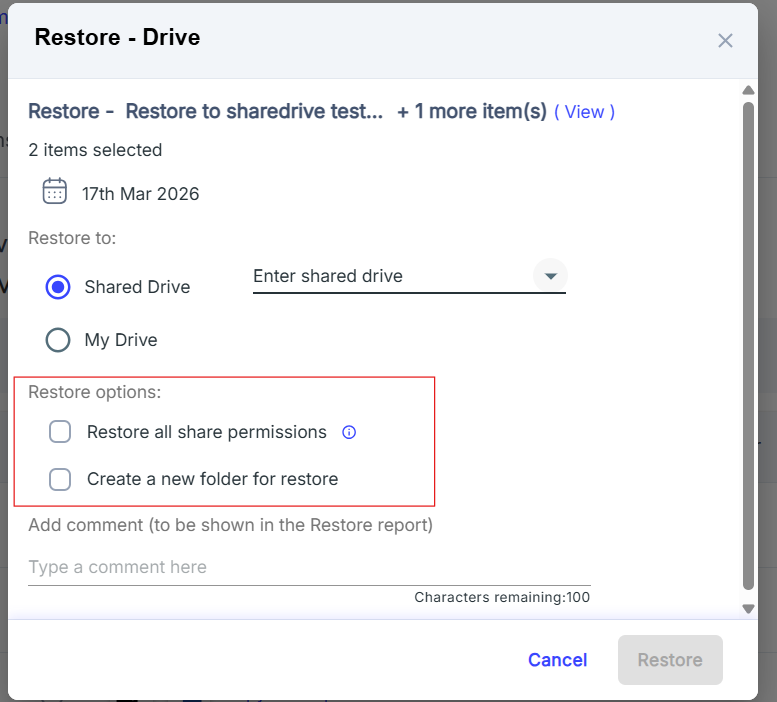Focus the Type a comment here field
This screenshot has width=777, height=702.
click(308, 567)
